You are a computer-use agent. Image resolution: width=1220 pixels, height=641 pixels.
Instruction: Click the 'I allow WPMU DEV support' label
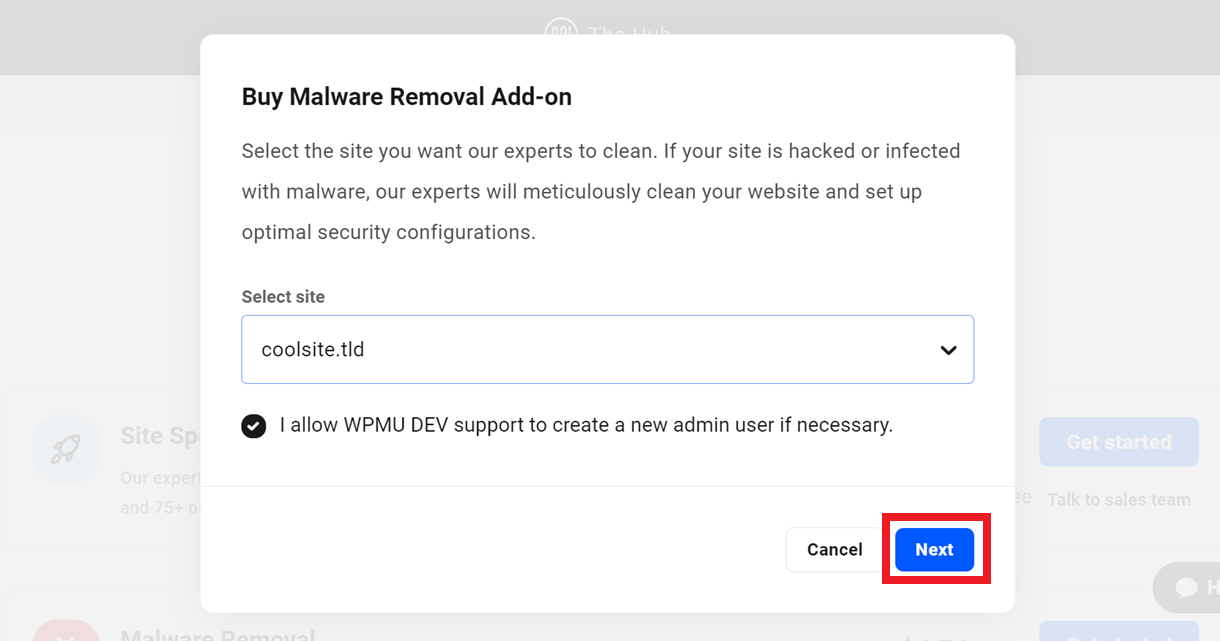point(586,425)
